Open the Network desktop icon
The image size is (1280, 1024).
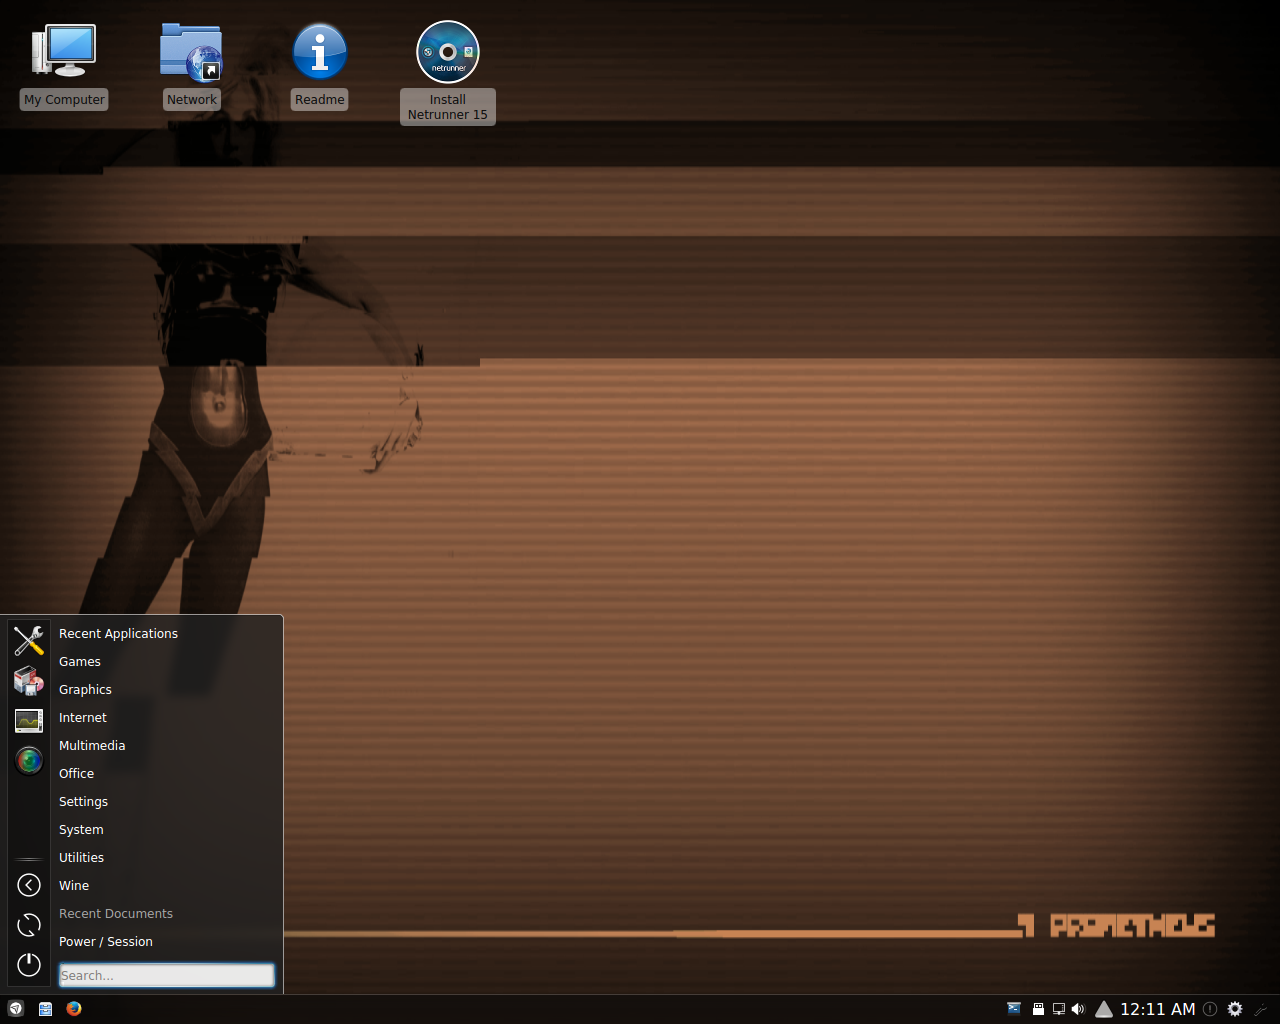pos(191,66)
